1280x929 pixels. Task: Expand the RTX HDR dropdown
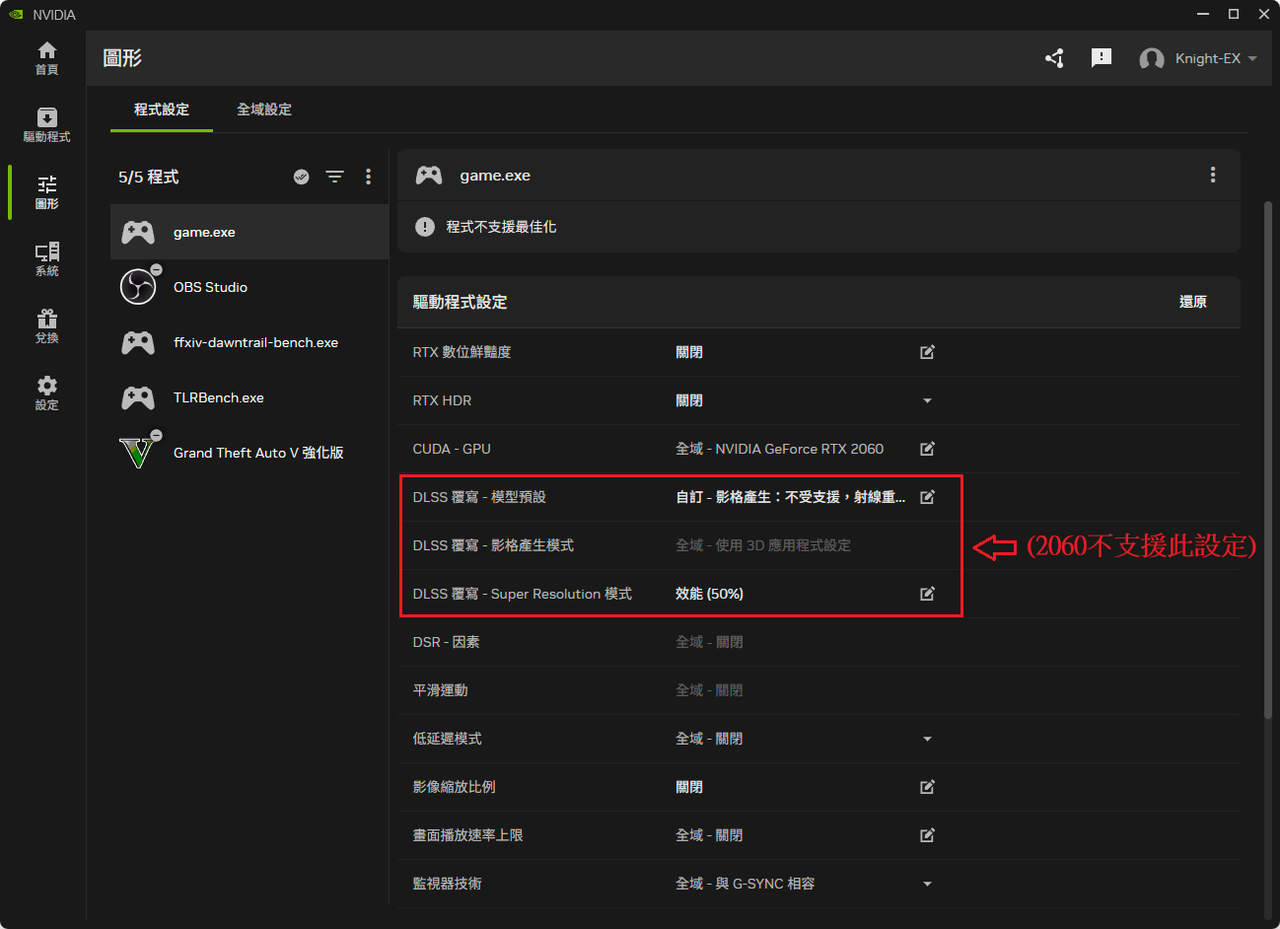point(927,401)
